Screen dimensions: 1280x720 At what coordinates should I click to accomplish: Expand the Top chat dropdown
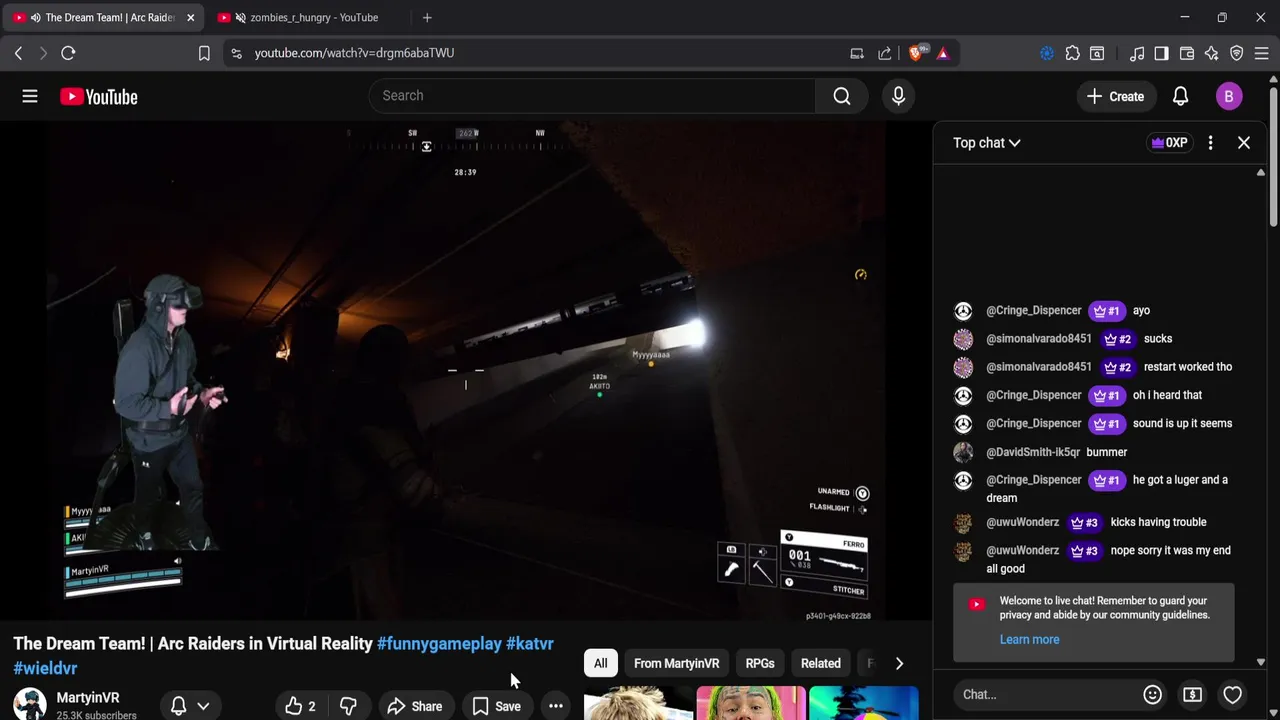coord(987,143)
